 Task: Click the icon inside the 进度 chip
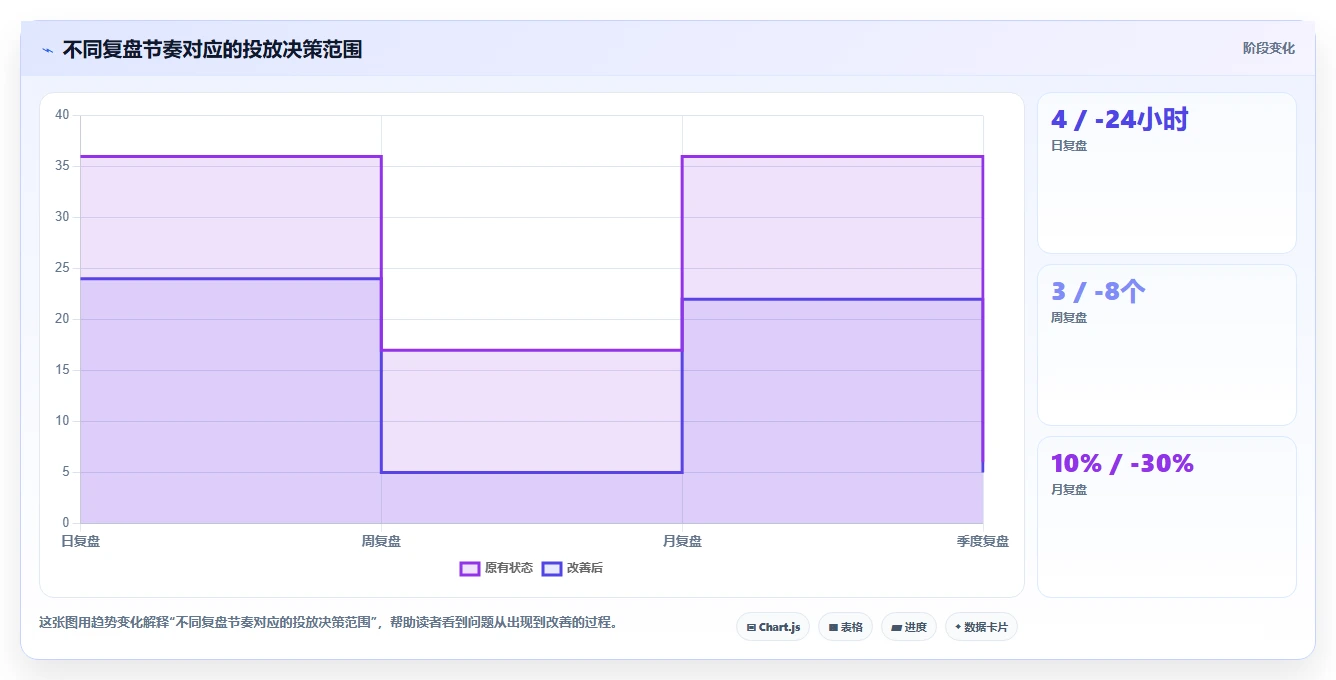(897, 628)
